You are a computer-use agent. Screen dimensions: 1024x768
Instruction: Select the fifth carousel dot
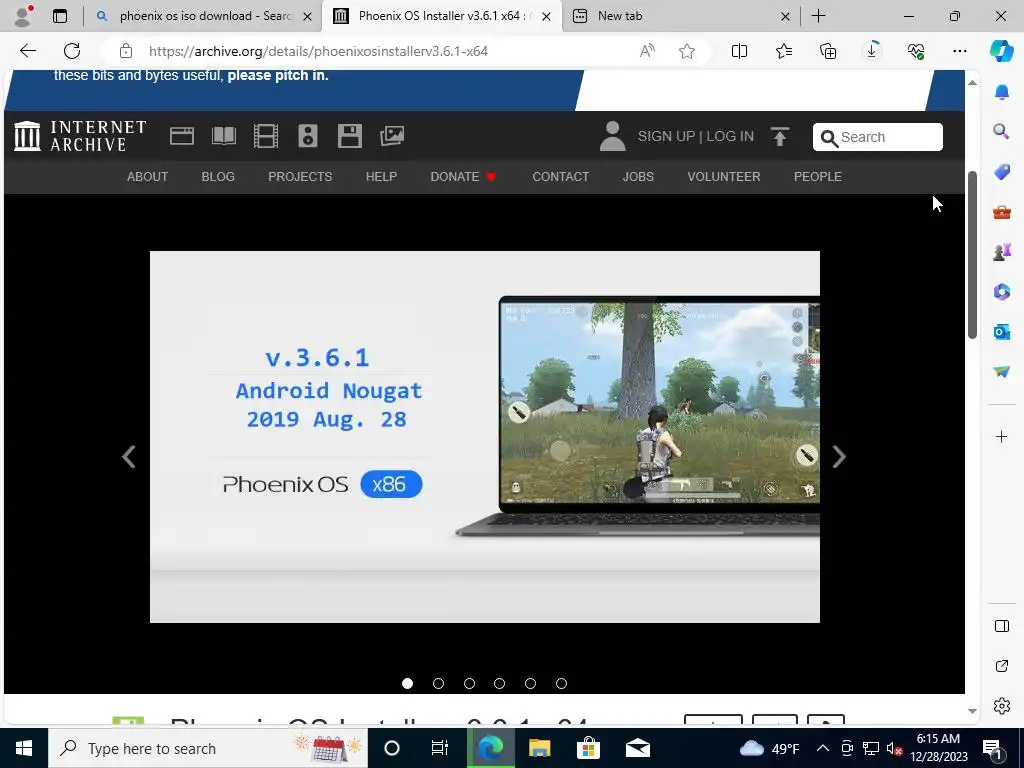click(x=530, y=683)
